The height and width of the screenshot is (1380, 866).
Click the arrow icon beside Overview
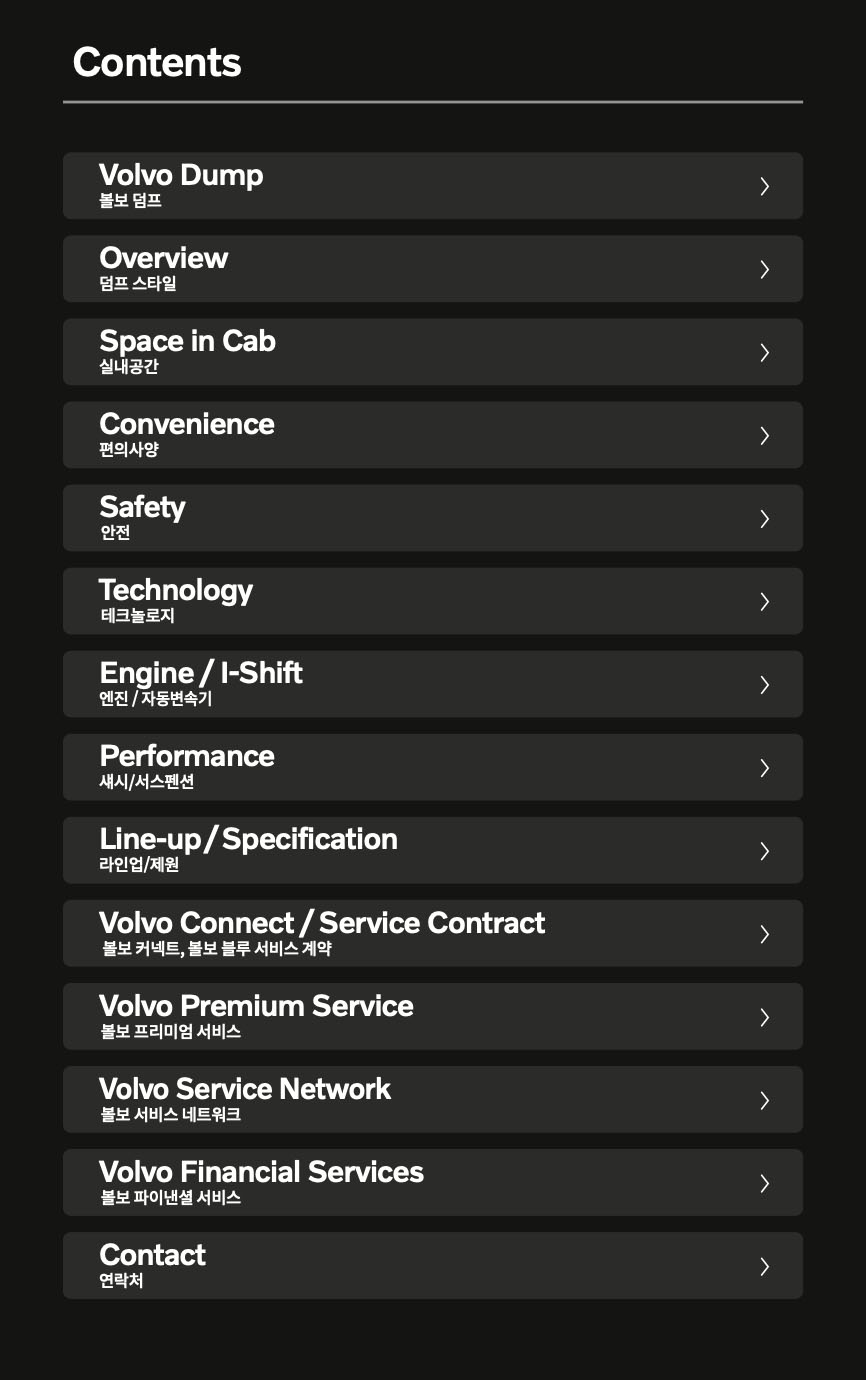764,269
